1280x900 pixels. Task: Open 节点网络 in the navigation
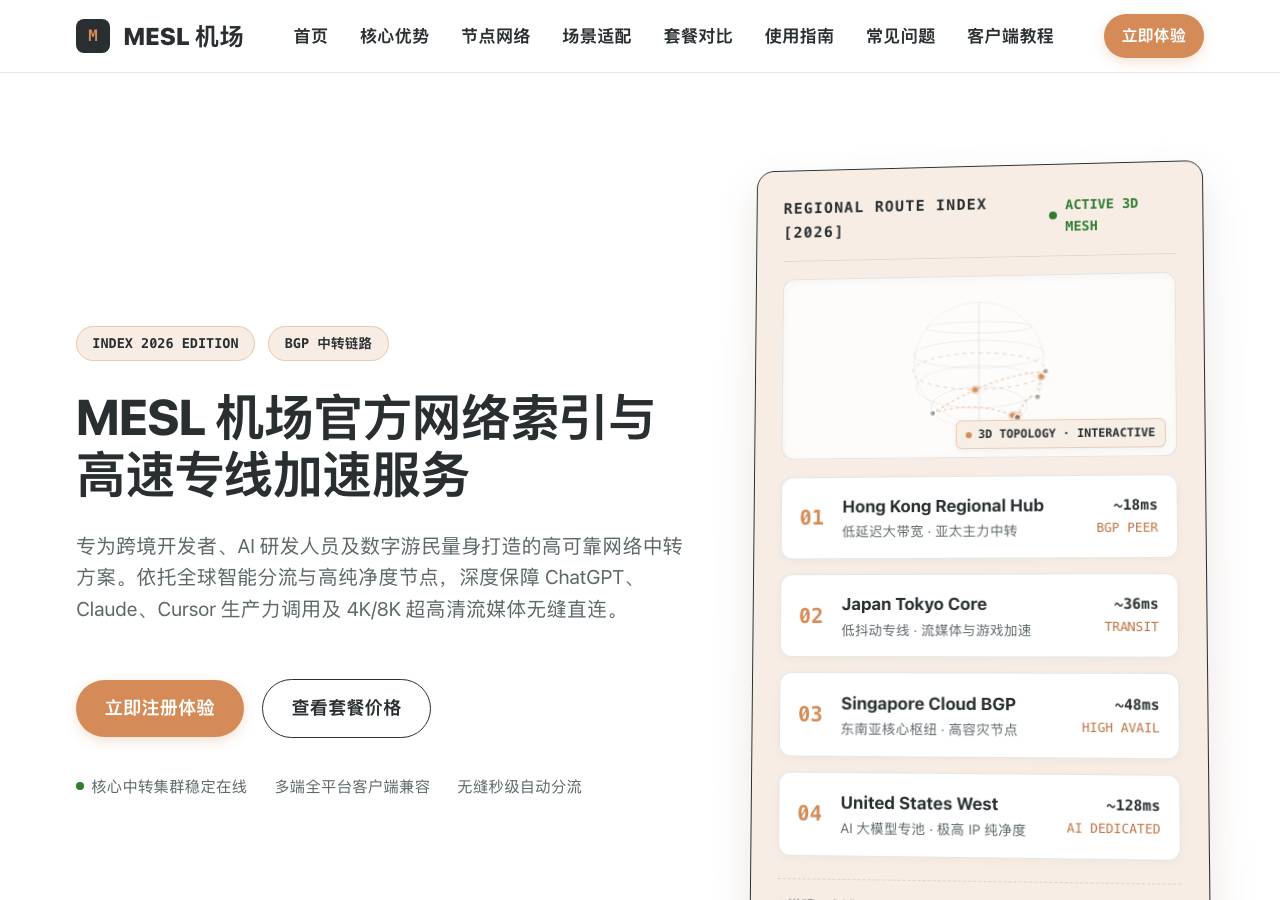point(495,36)
